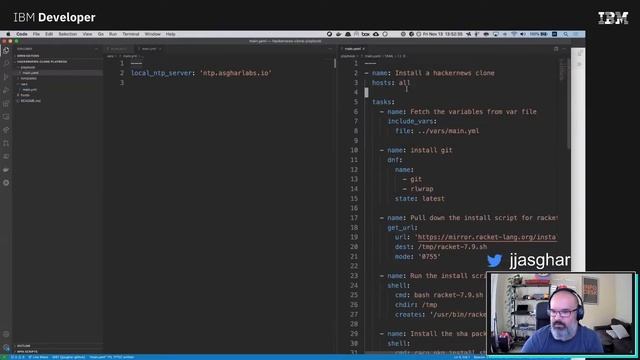Open the Code menu
The width and height of the screenshot is (640, 360).
click(22, 34)
